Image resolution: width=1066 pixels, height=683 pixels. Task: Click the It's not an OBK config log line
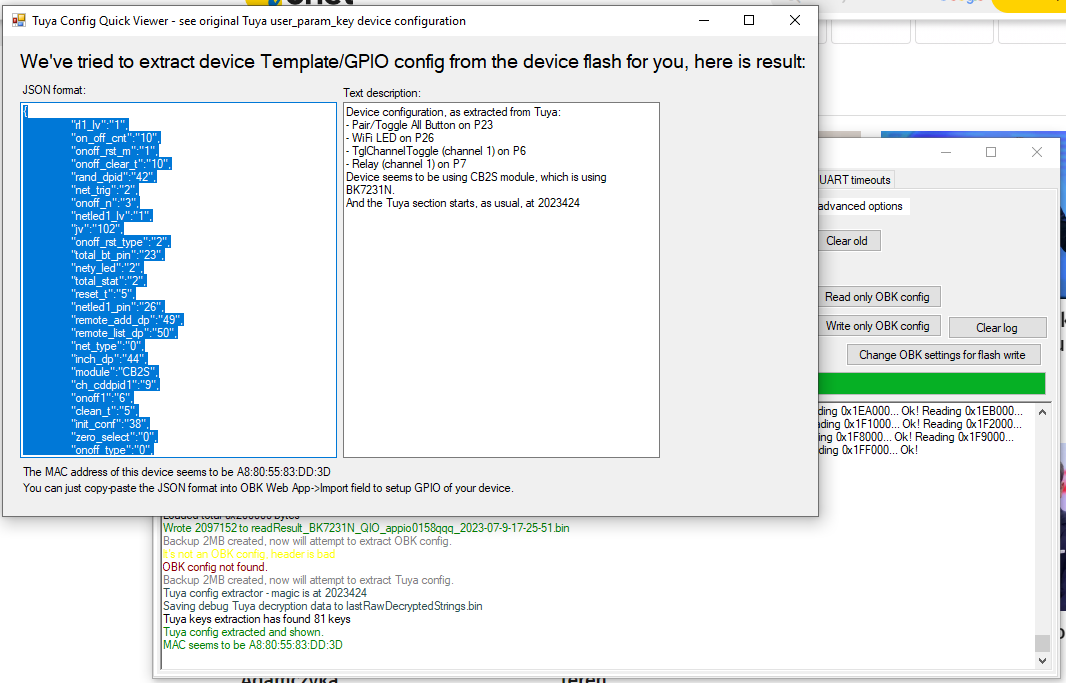click(x=249, y=554)
